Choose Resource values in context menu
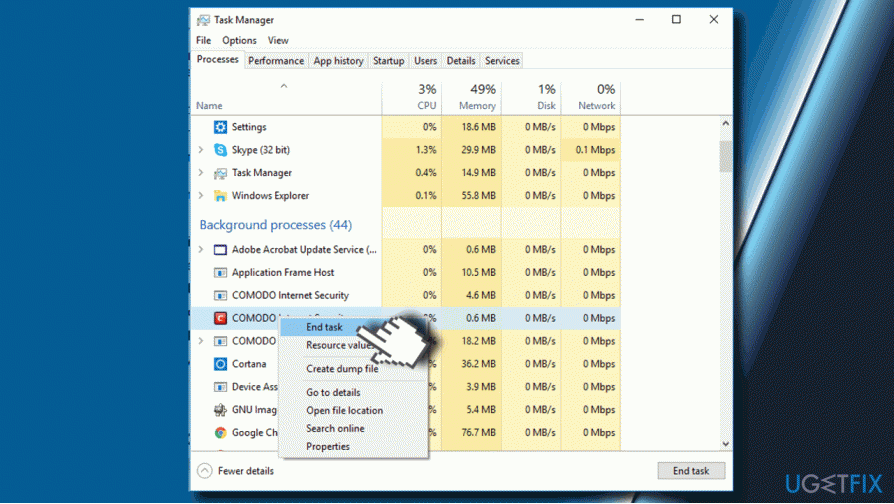Viewport: 894px width, 504px height. [x=340, y=346]
